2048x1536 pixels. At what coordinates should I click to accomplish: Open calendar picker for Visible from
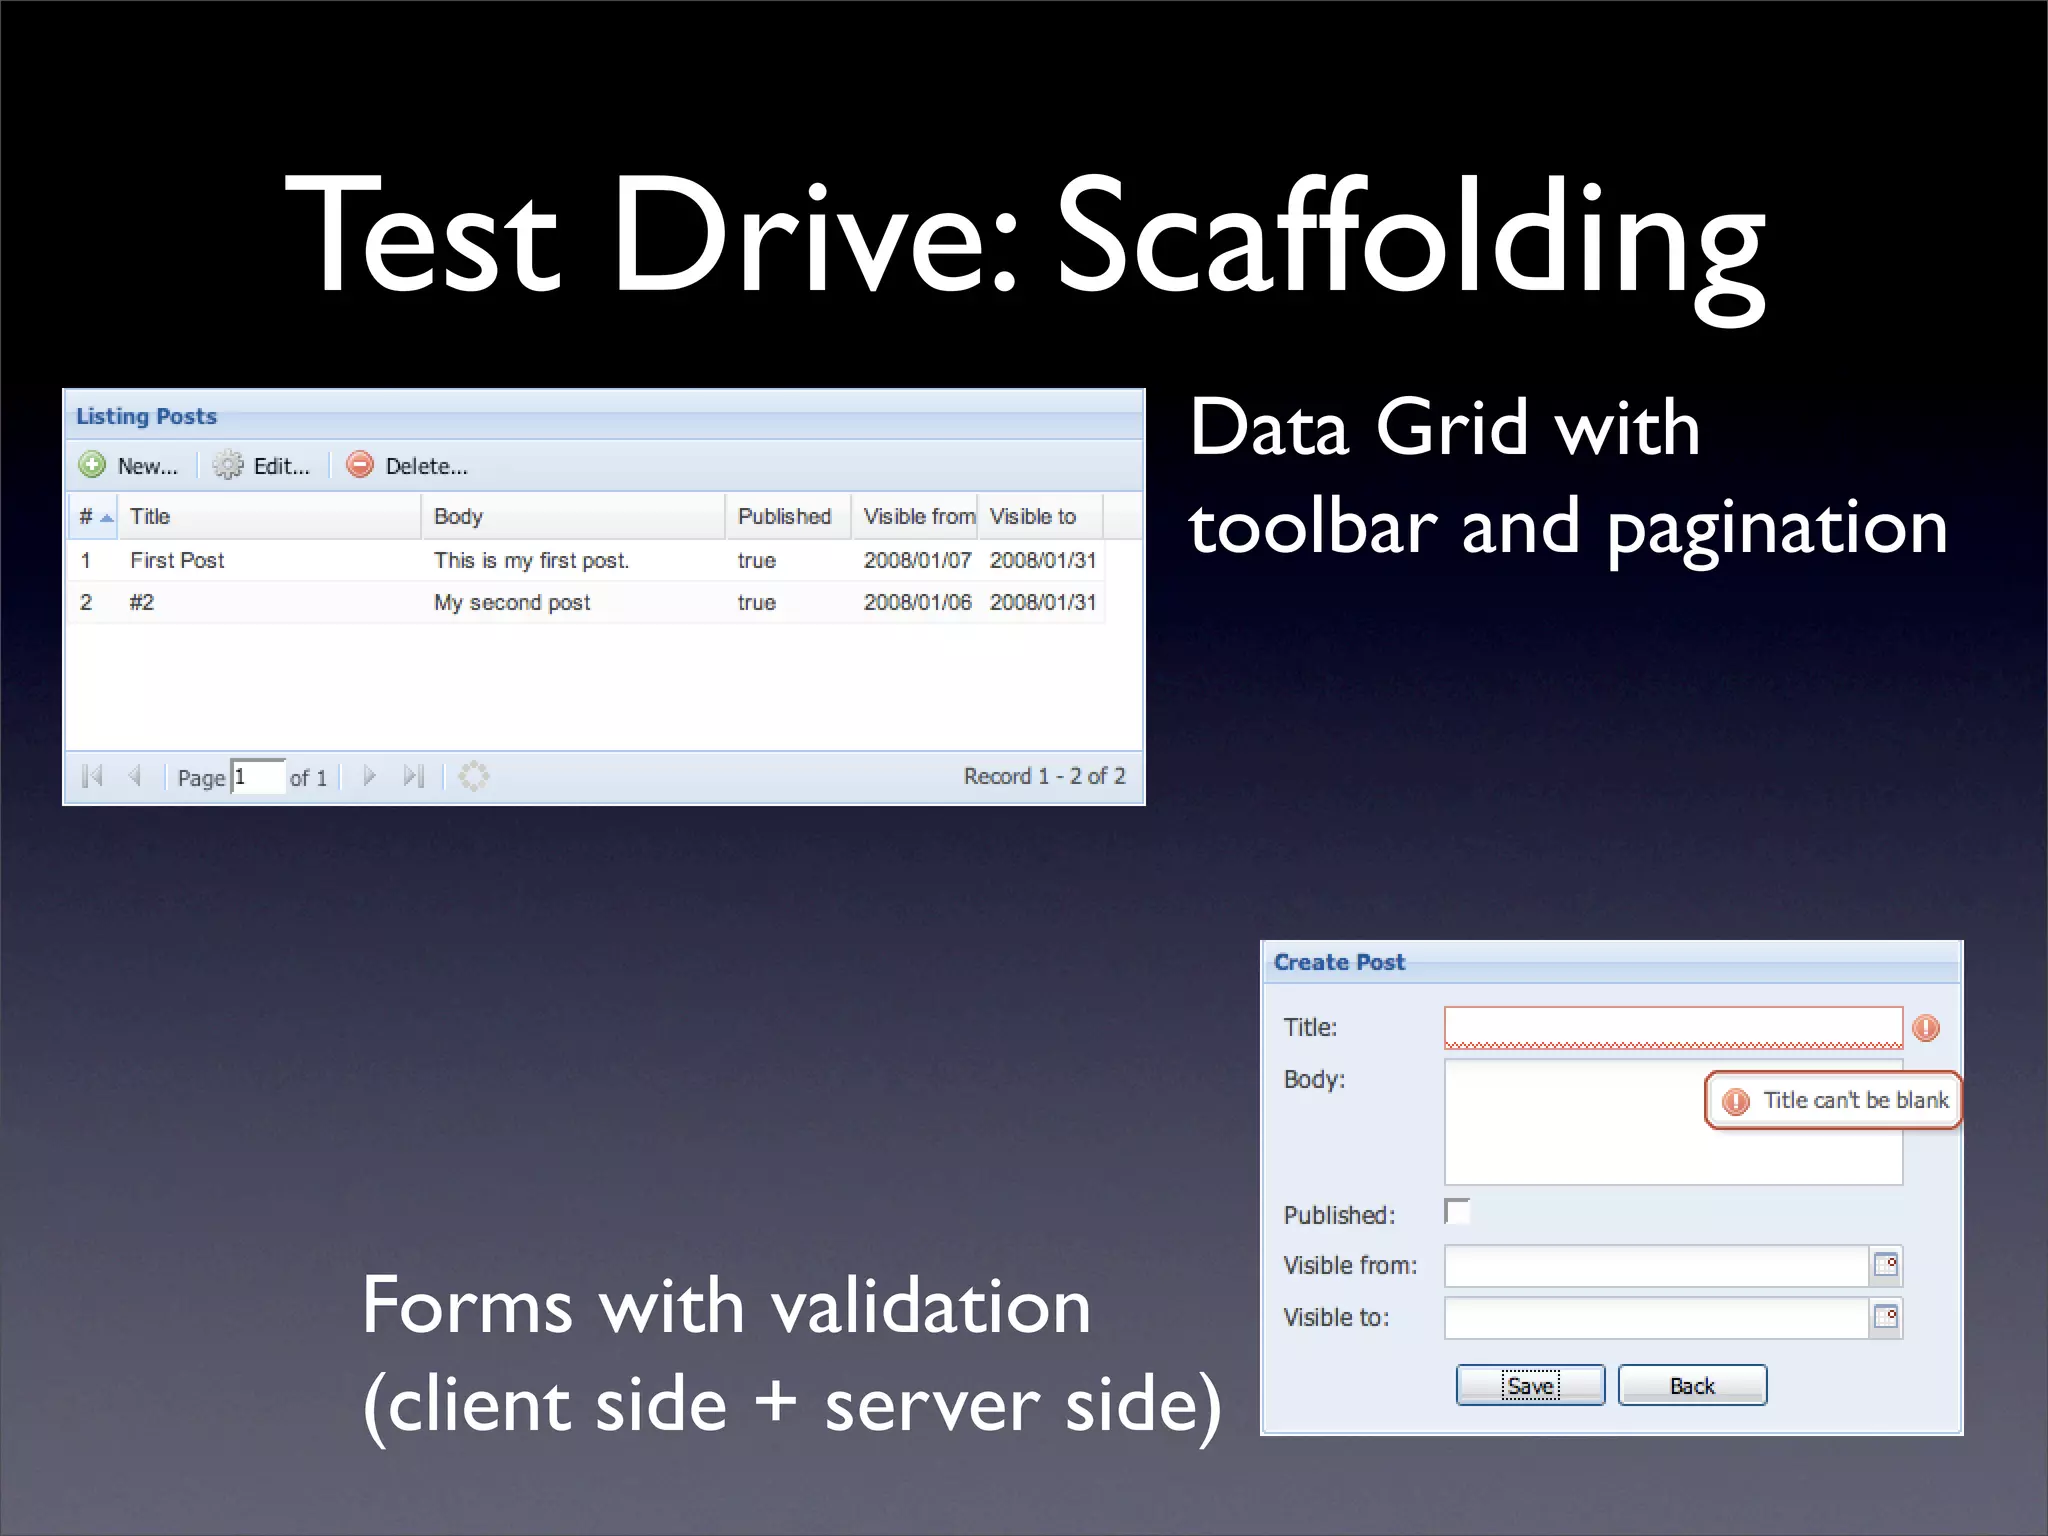tap(1885, 1265)
